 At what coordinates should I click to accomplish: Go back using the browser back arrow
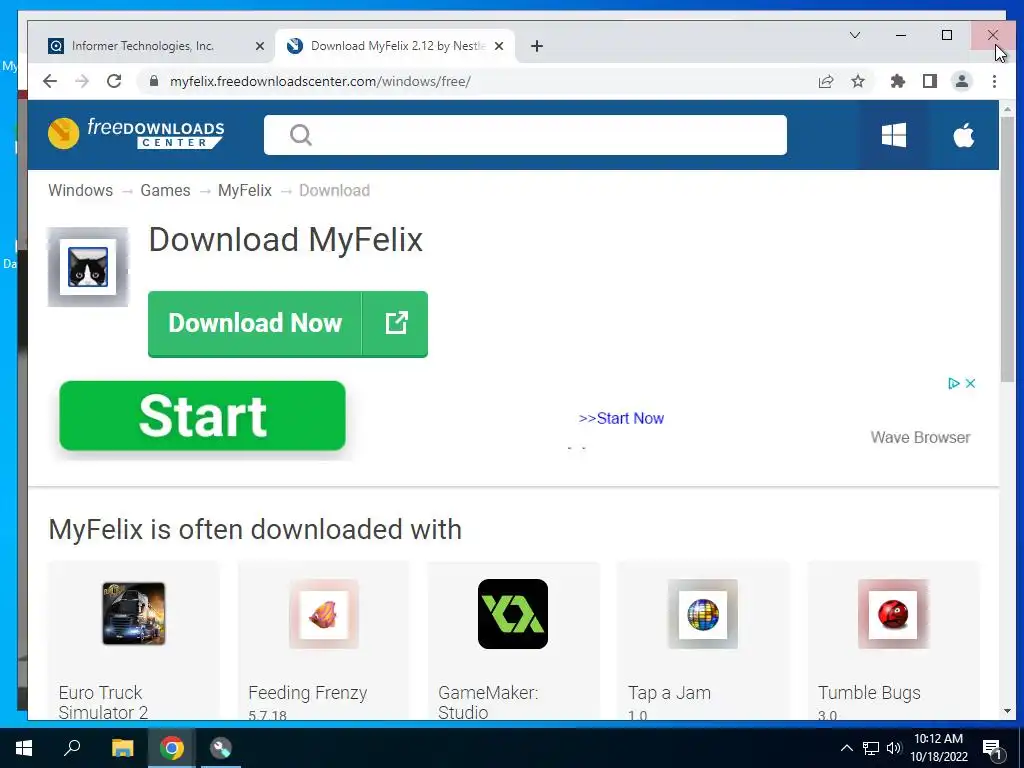(x=50, y=81)
